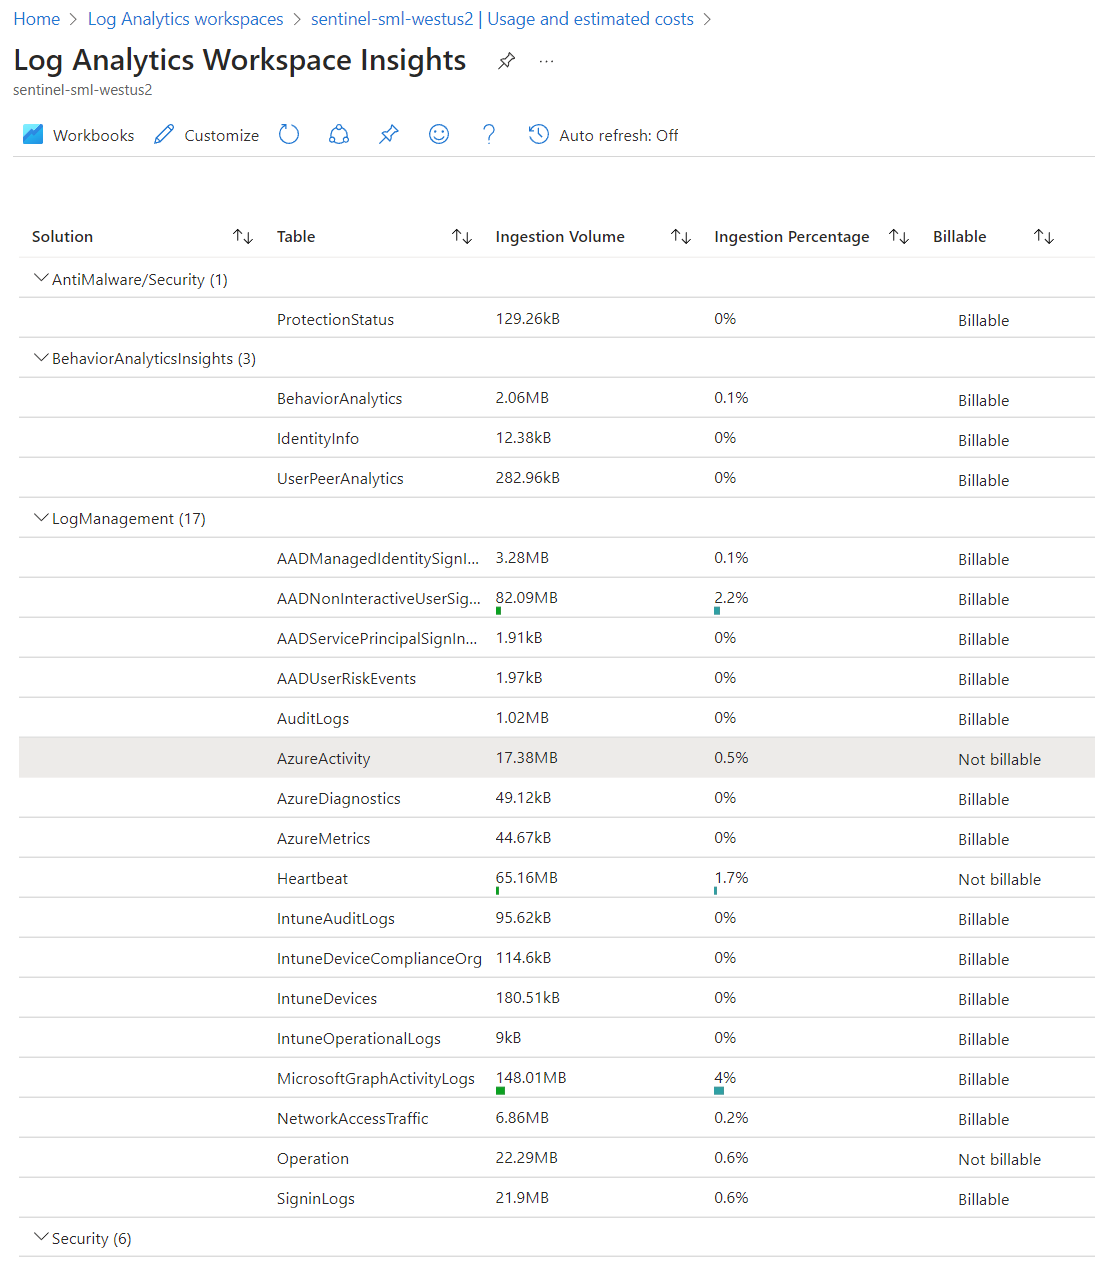The image size is (1095, 1265).
Task: Click Not billable in Operation row
Action: [1000, 1160]
